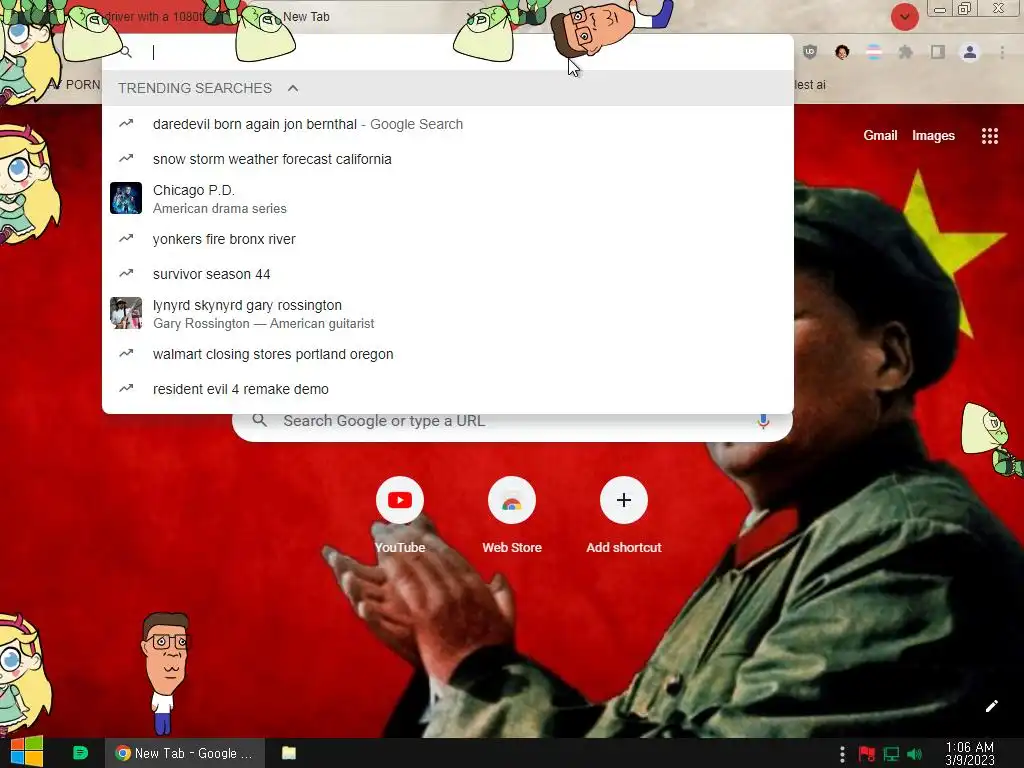
Task: Click the search magnifier in omnibox
Action: click(126, 52)
